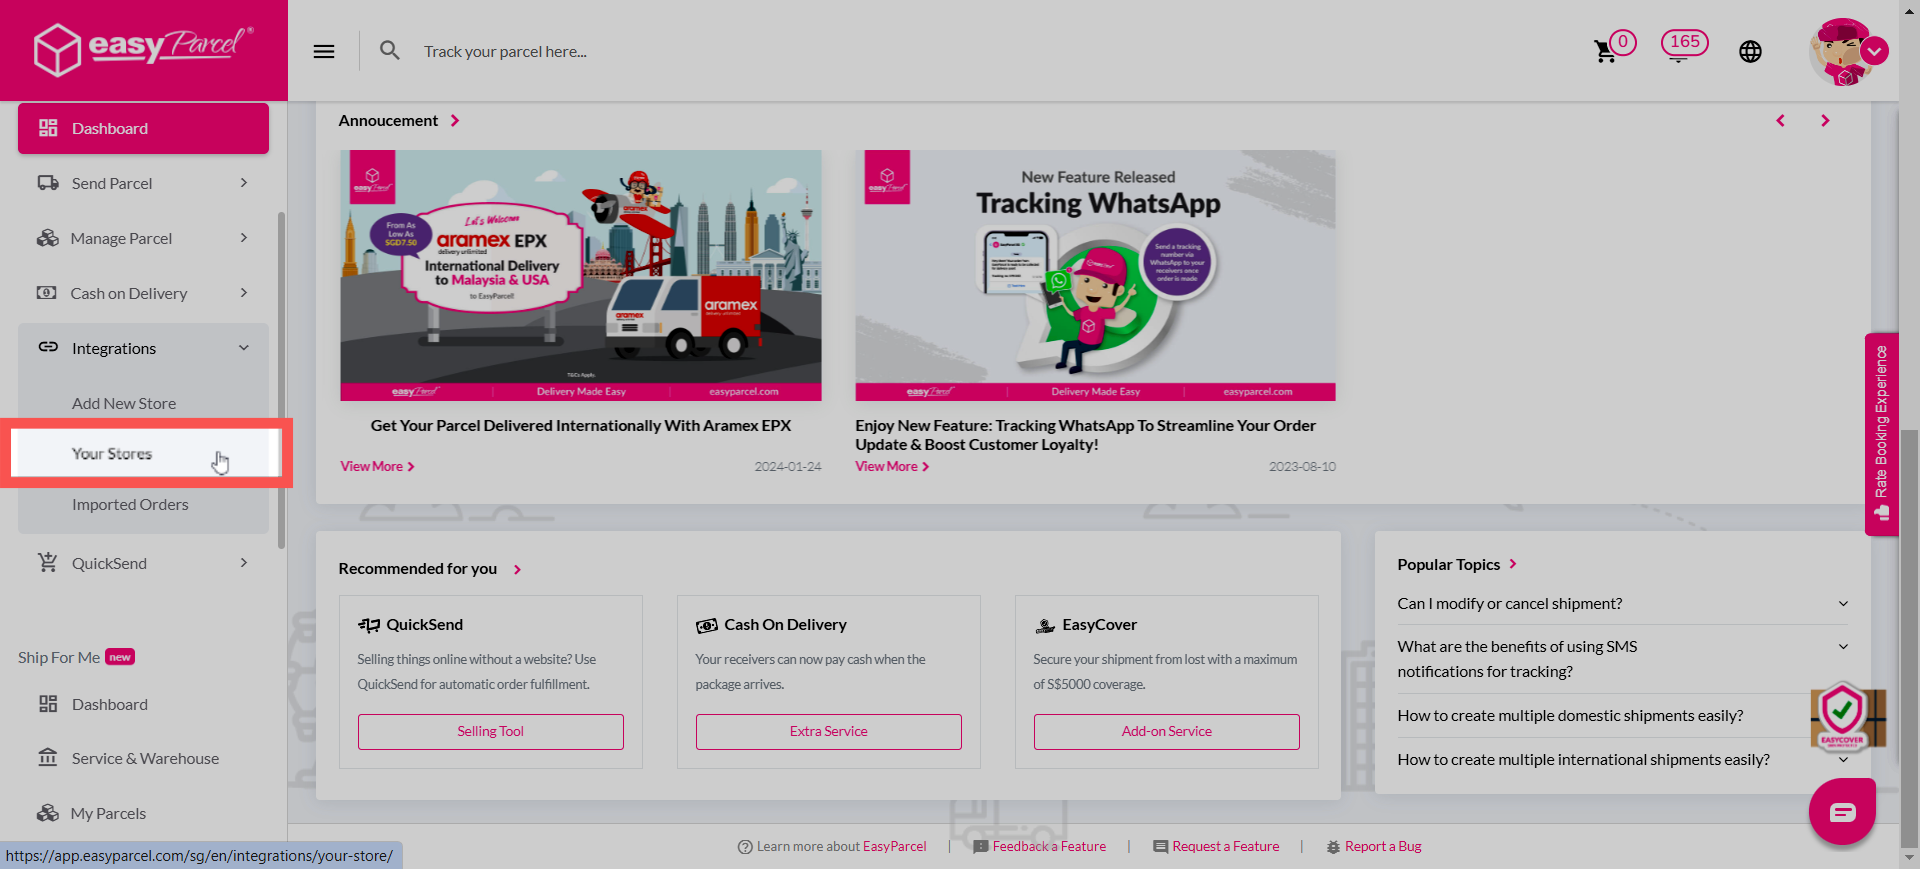Expand multiple international shipments topic
Viewport: 1920px width, 869px height.
(x=1623, y=759)
